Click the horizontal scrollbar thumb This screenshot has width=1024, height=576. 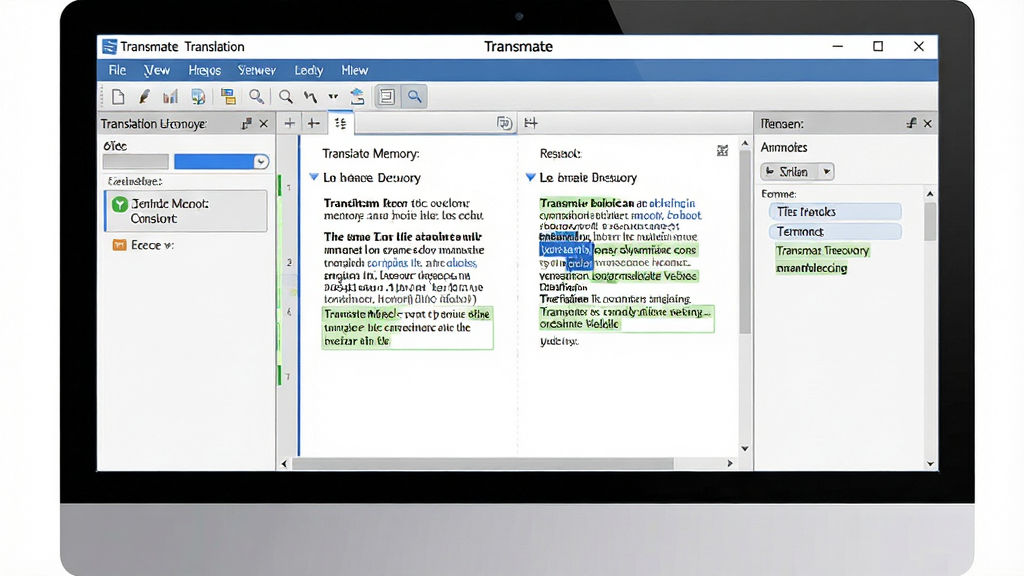483,464
